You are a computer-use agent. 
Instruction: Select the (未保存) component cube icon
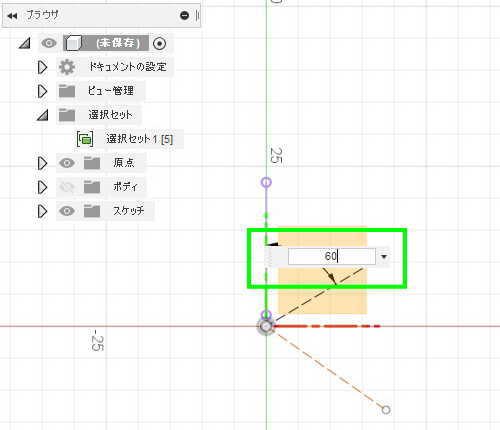[x=73, y=43]
